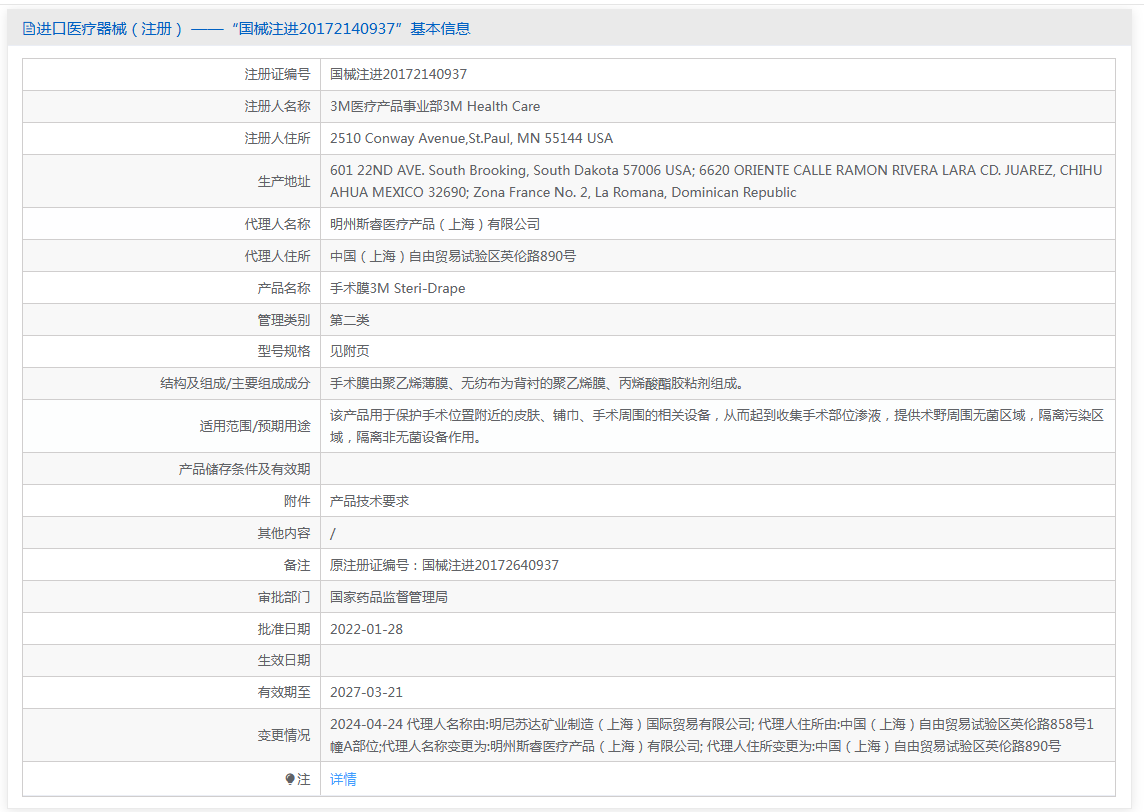Click the 结构及组成/主要组成成分 label
1144x812 pixels.
point(235,383)
